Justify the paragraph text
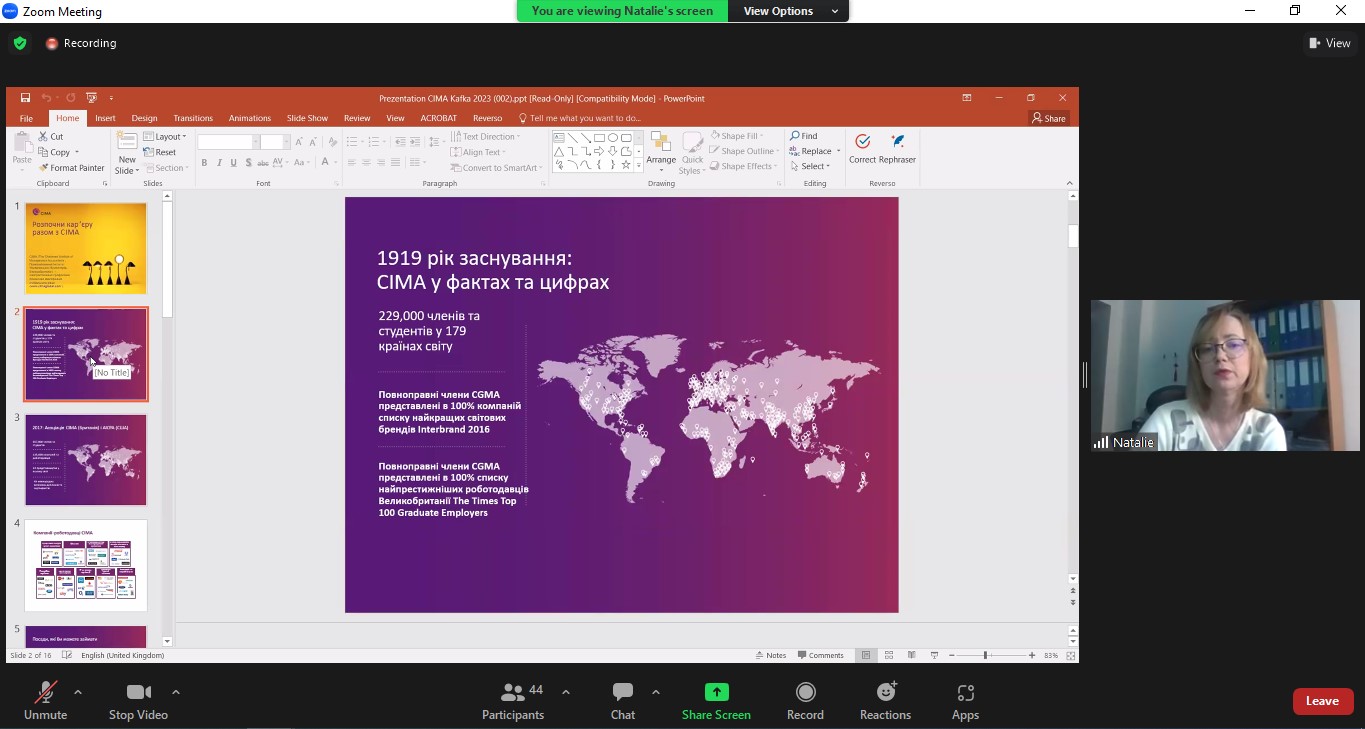The height and width of the screenshot is (729, 1365). 396,162
